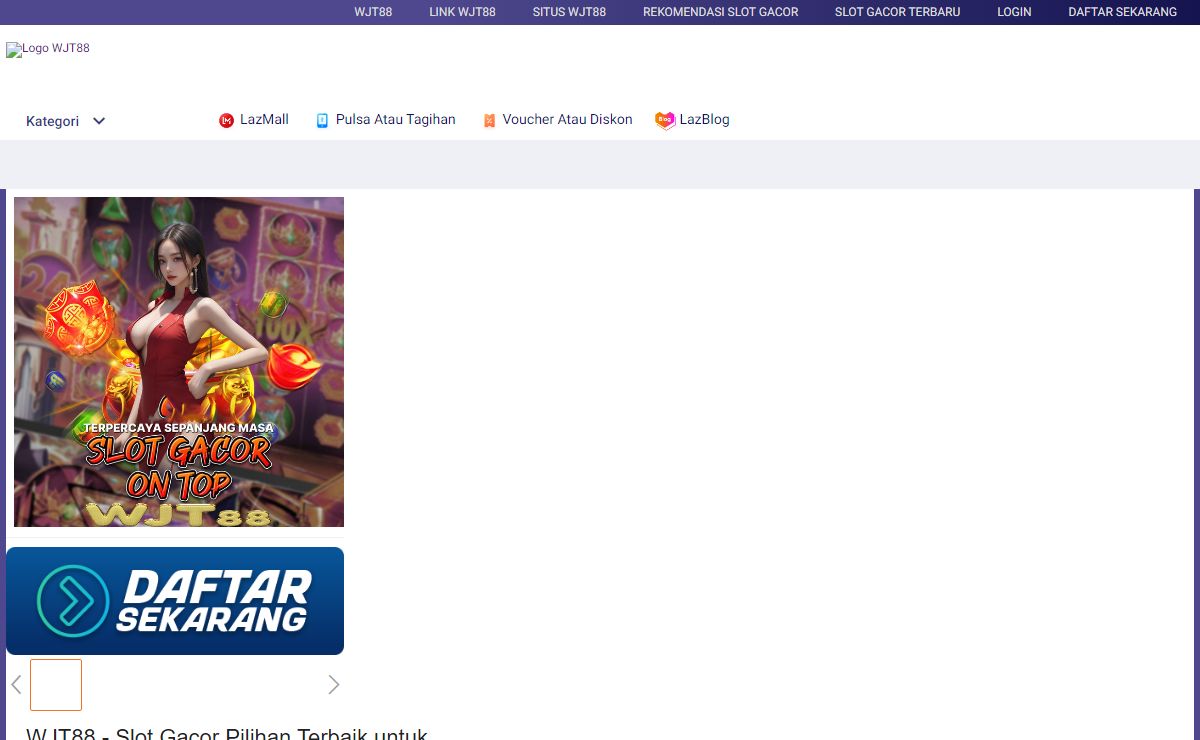
Task: Open REKOMENDASI SLOT GACOR menu item
Action: tap(720, 12)
